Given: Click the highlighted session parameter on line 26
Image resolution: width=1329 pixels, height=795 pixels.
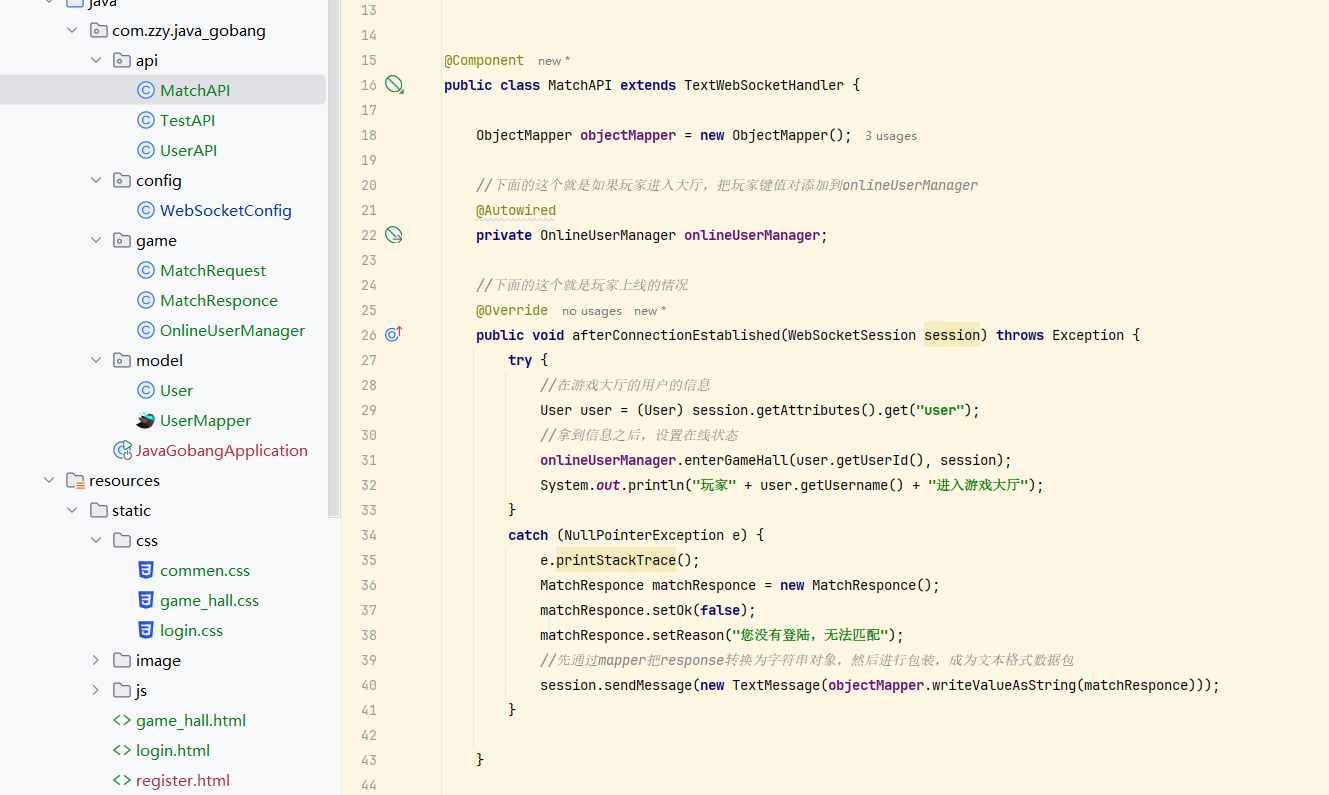Looking at the screenshot, I should coord(952,335).
